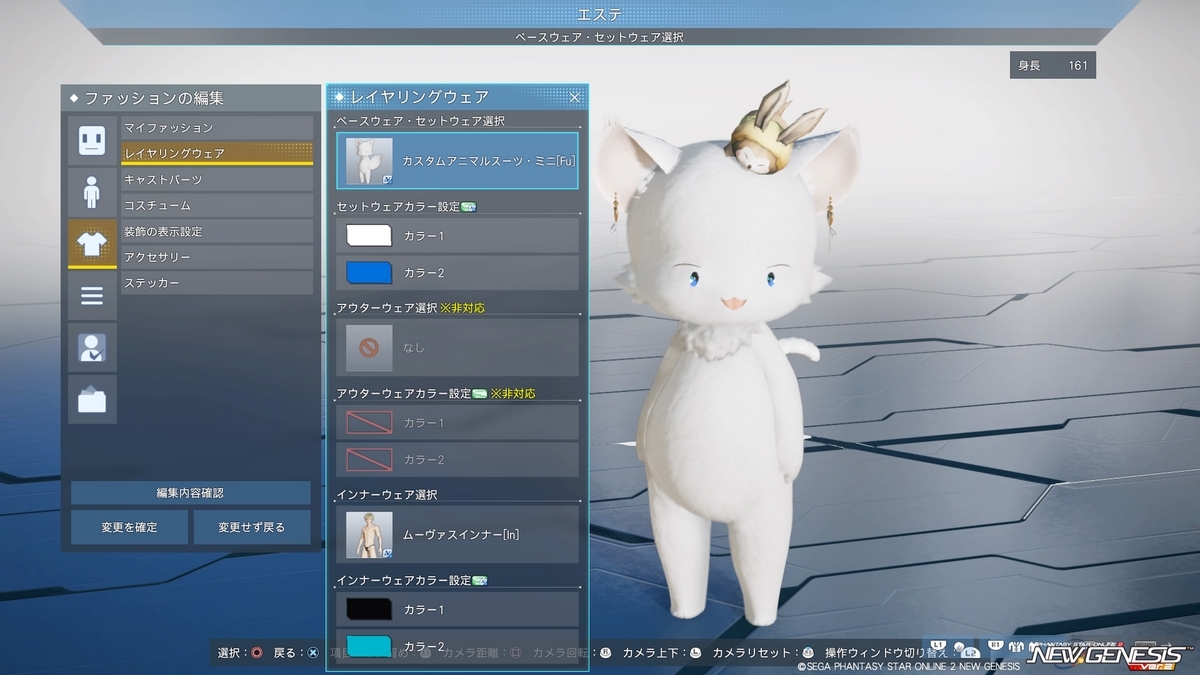1200x675 pixels.
Task: Select マイファッション menu entry
Action: pyautogui.click(x=217, y=128)
